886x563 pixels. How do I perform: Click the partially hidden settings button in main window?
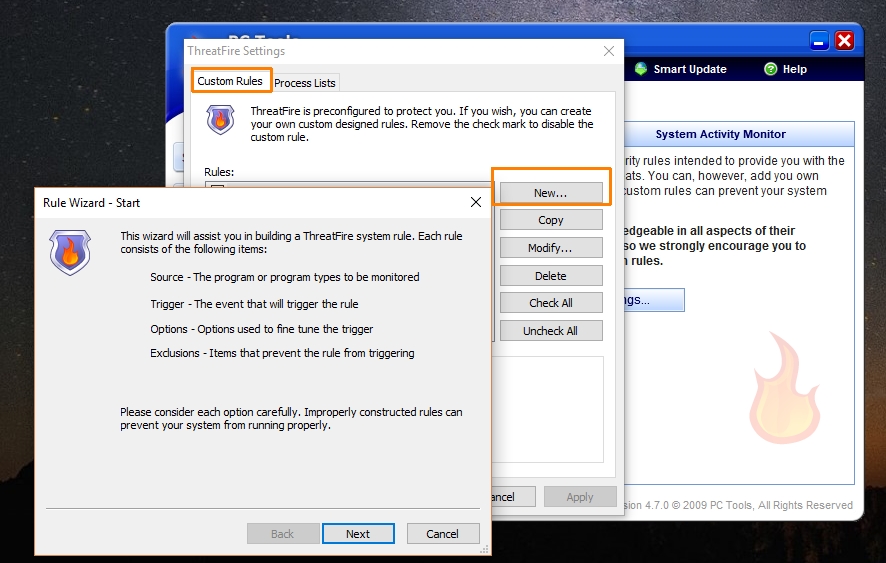pyautogui.click(x=654, y=300)
